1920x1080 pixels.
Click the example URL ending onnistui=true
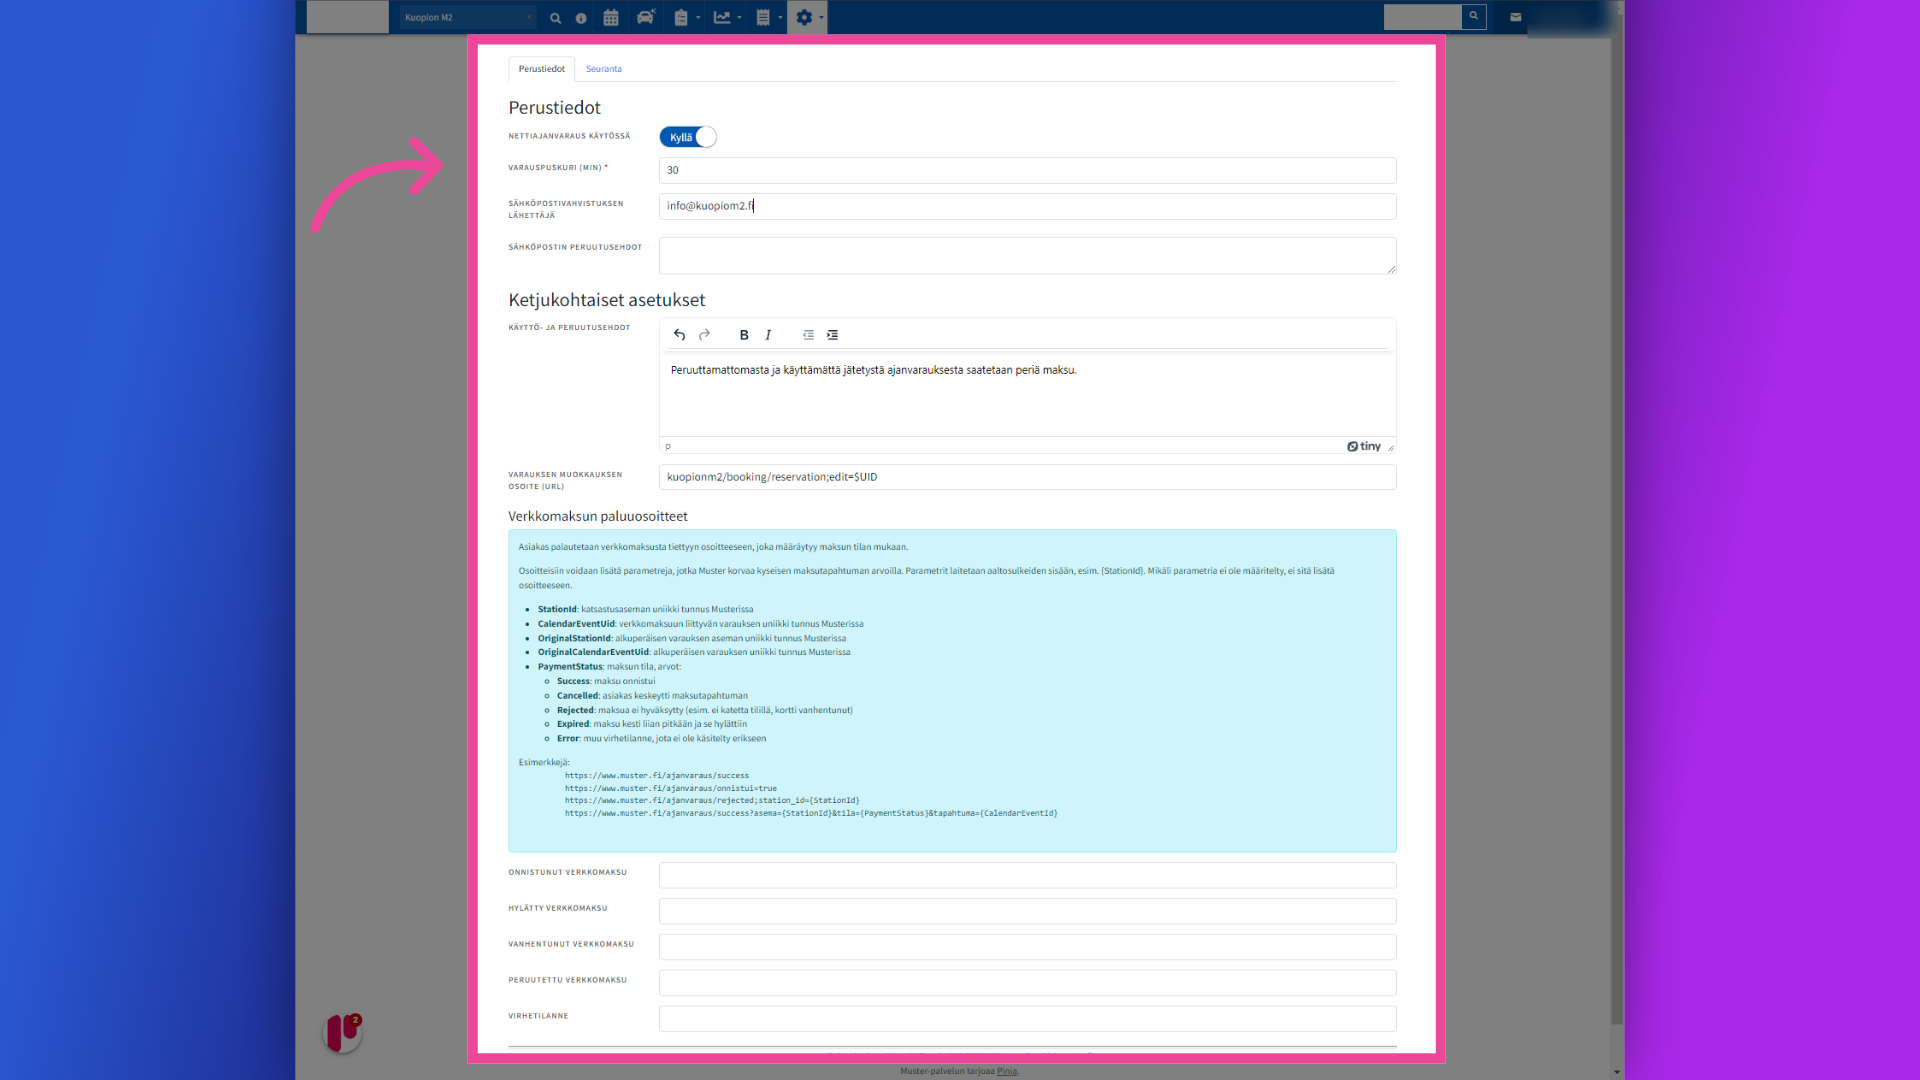pos(670,789)
